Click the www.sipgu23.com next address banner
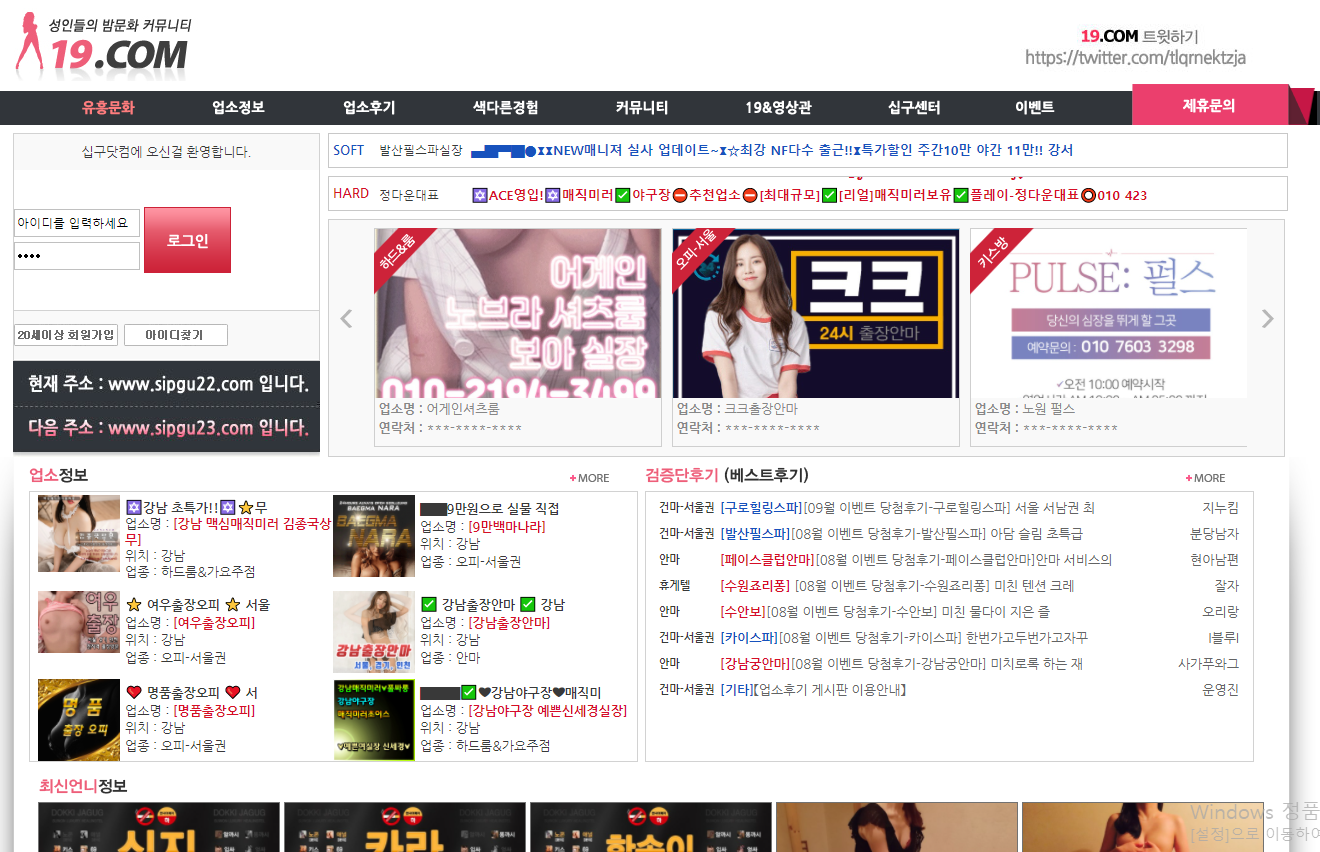 (x=167, y=428)
